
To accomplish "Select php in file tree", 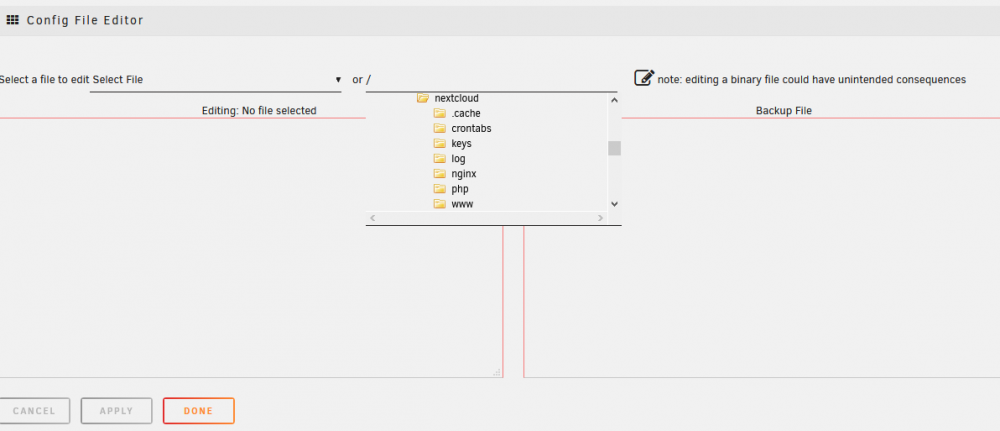I will tap(460, 189).
